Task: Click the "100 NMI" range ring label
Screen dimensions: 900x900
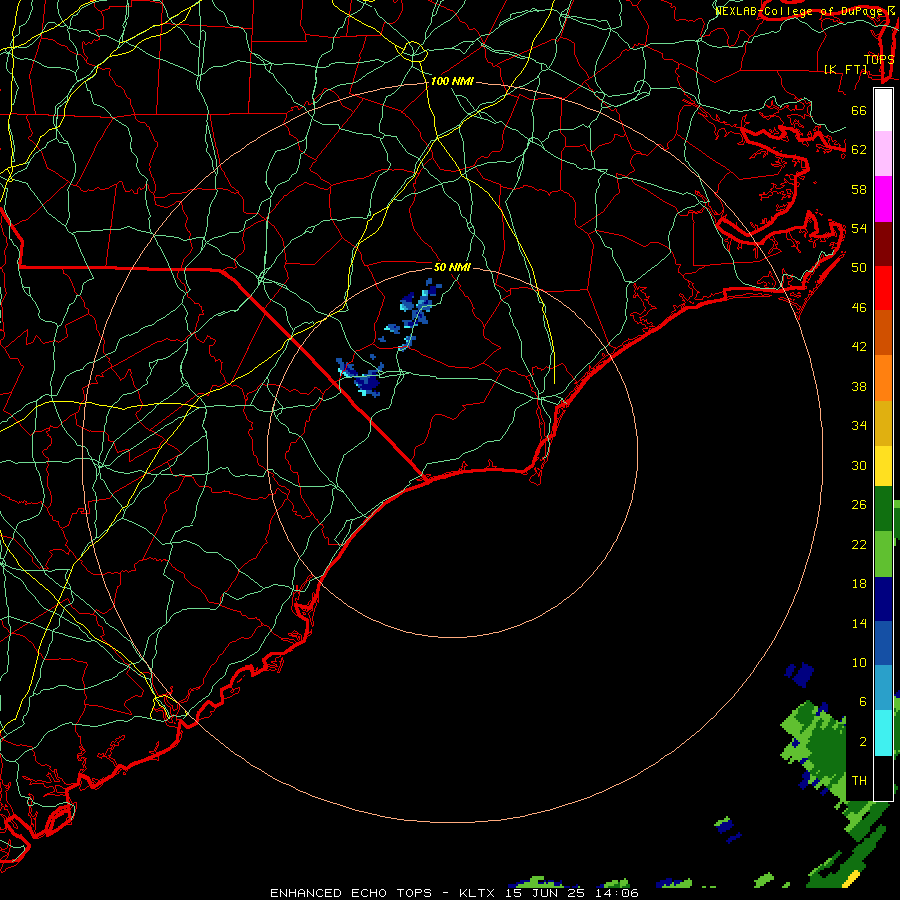Action: (x=452, y=82)
